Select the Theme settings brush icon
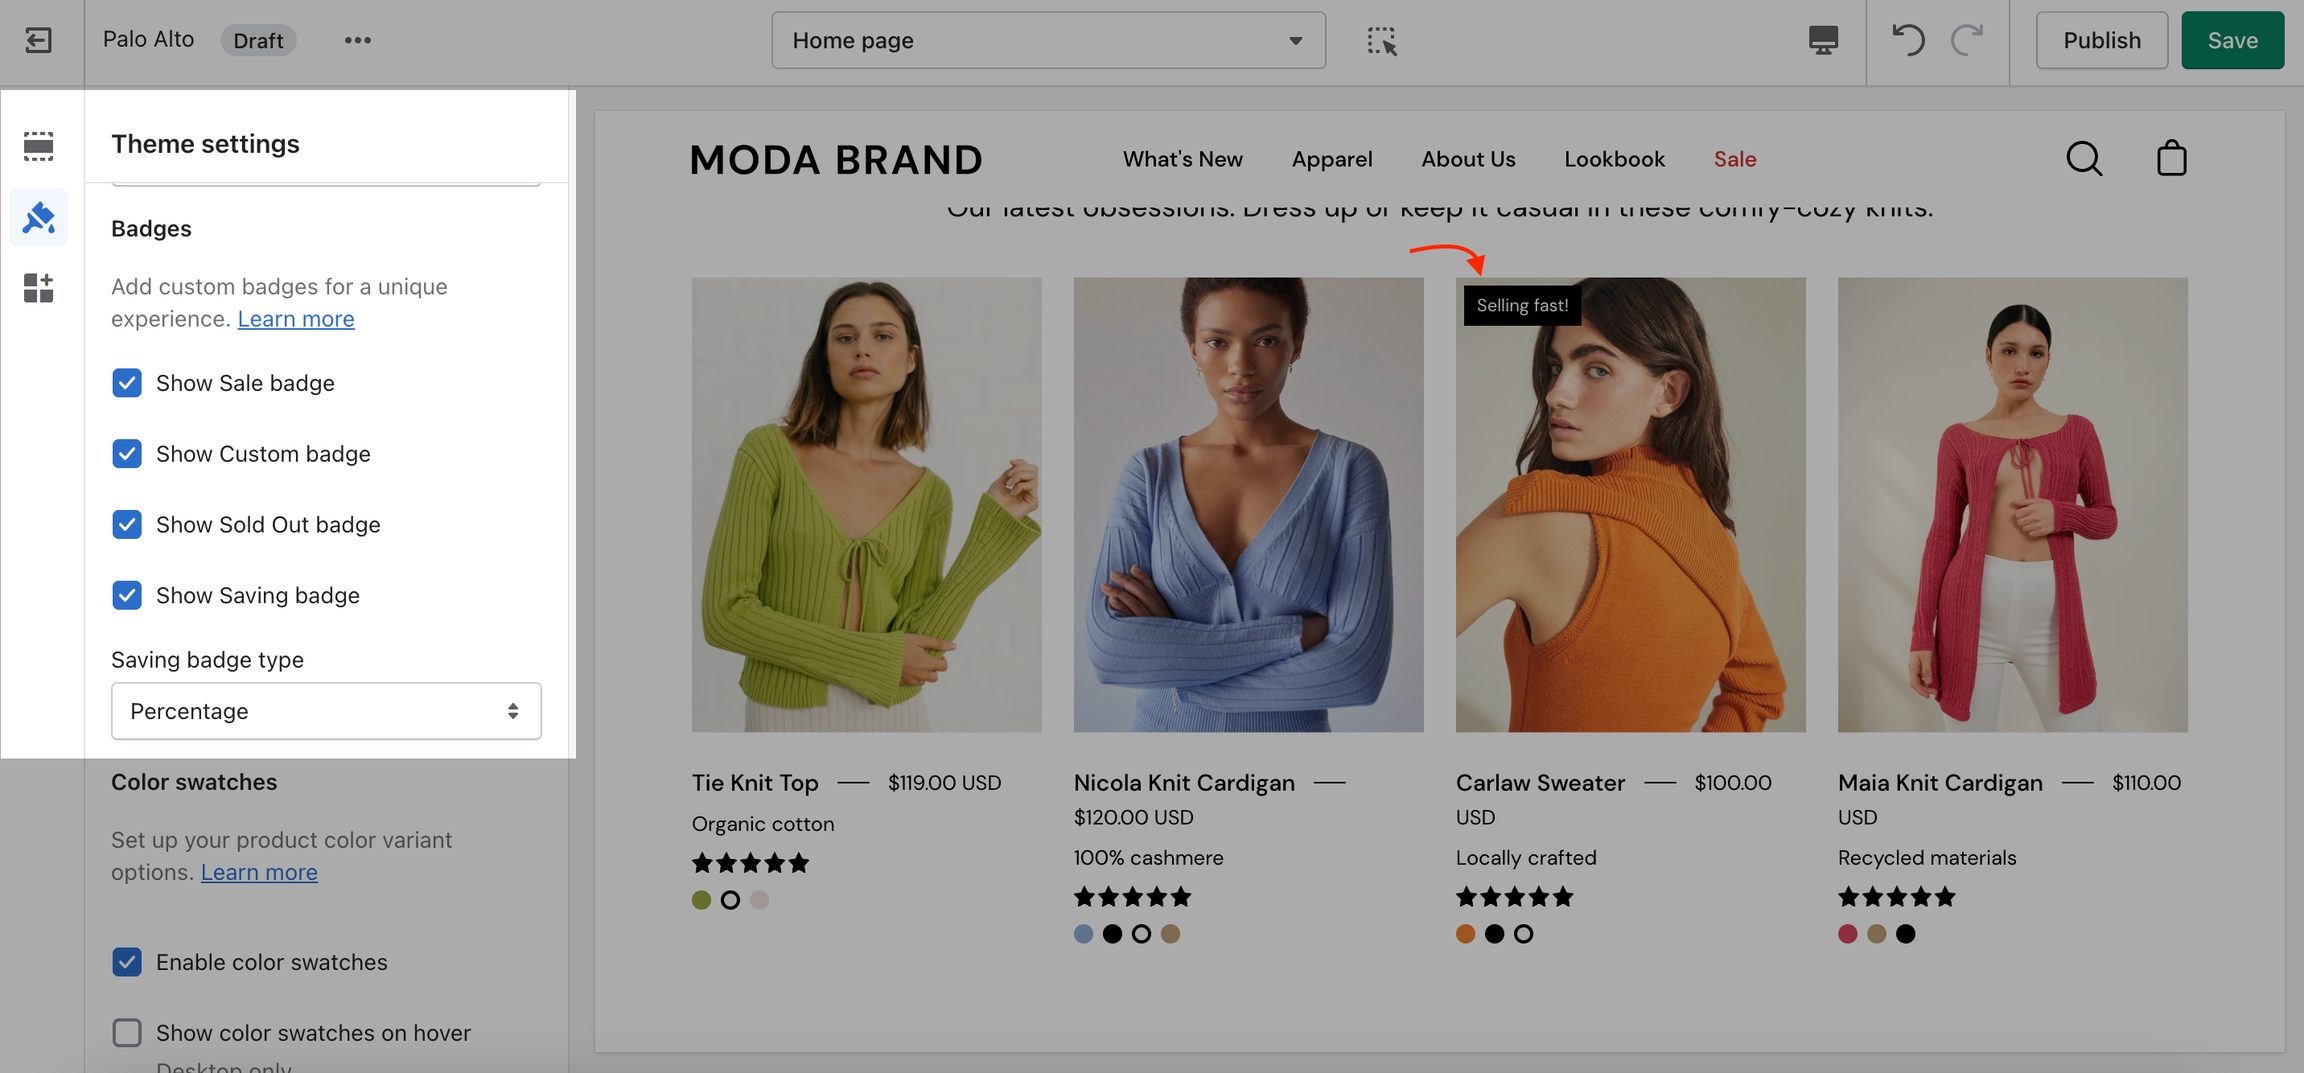The width and height of the screenshot is (2304, 1073). pyautogui.click(x=38, y=217)
